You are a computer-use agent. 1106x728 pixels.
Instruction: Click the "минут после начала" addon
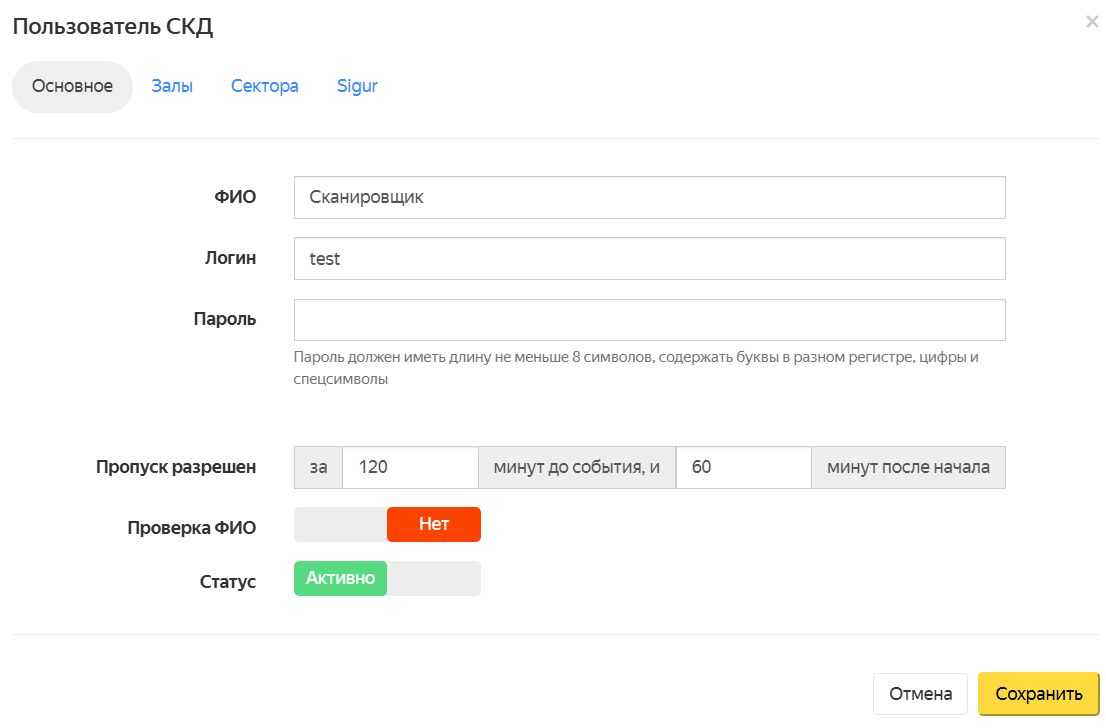tap(908, 467)
